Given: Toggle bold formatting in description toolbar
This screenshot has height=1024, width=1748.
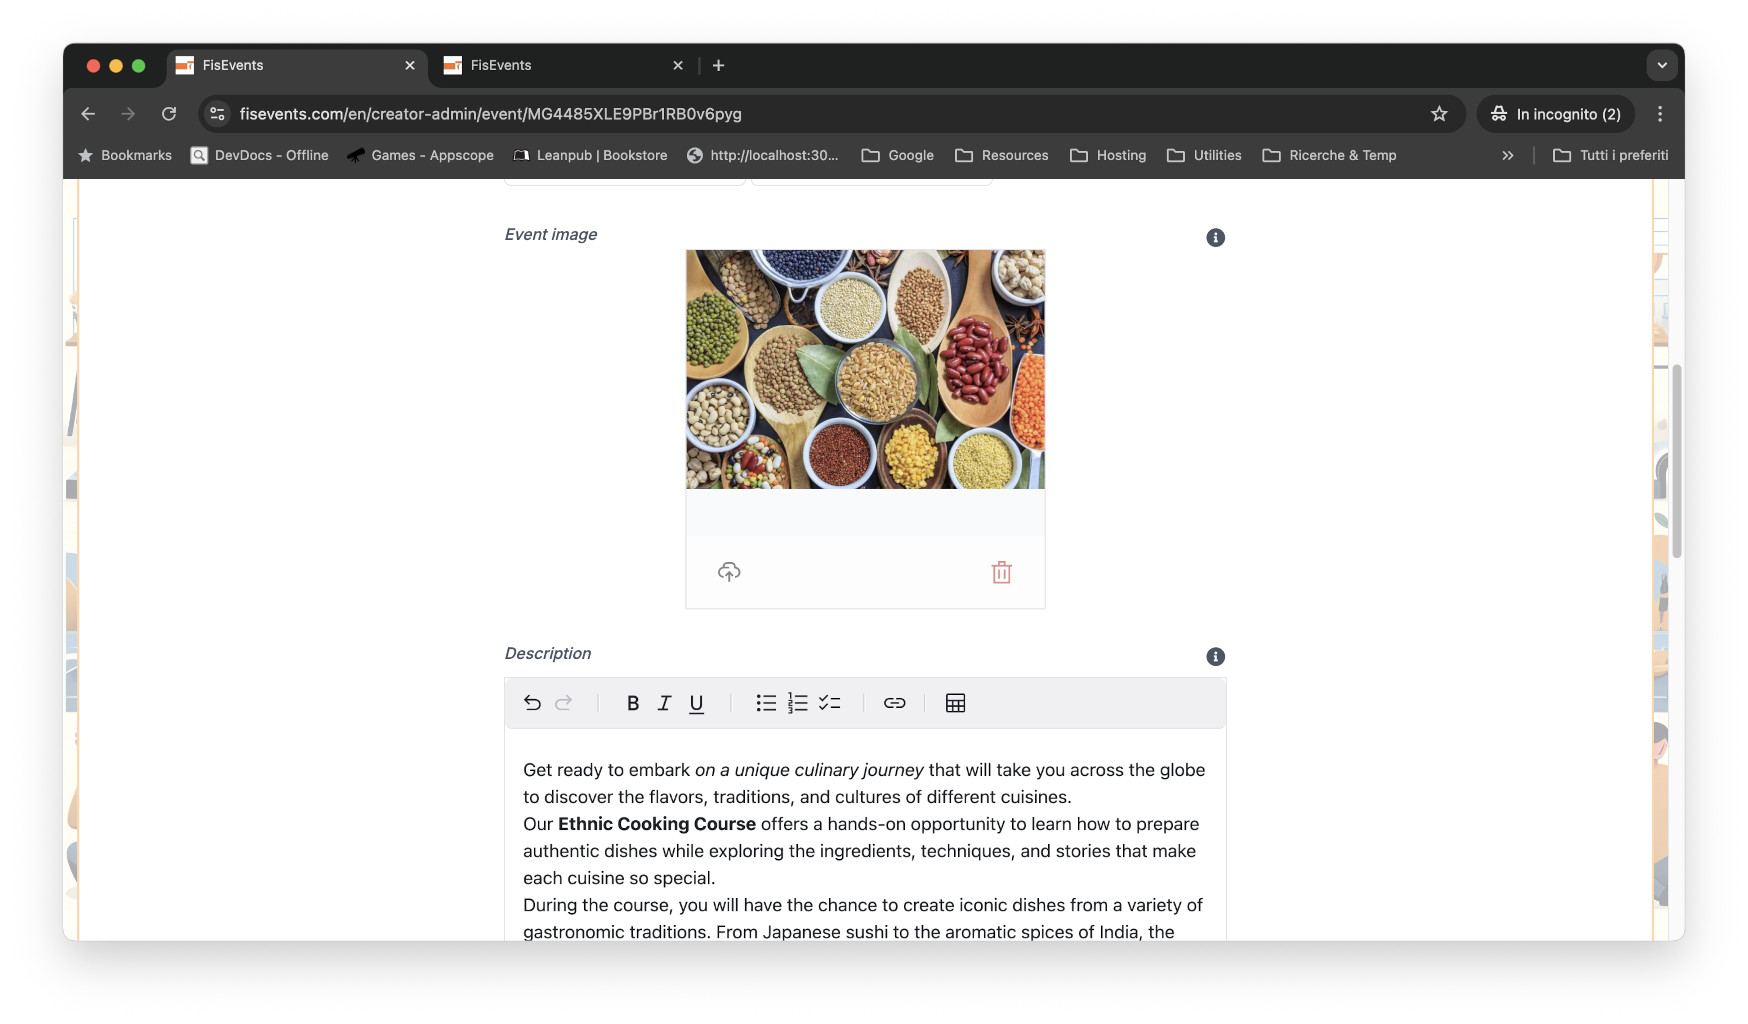Looking at the screenshot, I should click(633, 703).
